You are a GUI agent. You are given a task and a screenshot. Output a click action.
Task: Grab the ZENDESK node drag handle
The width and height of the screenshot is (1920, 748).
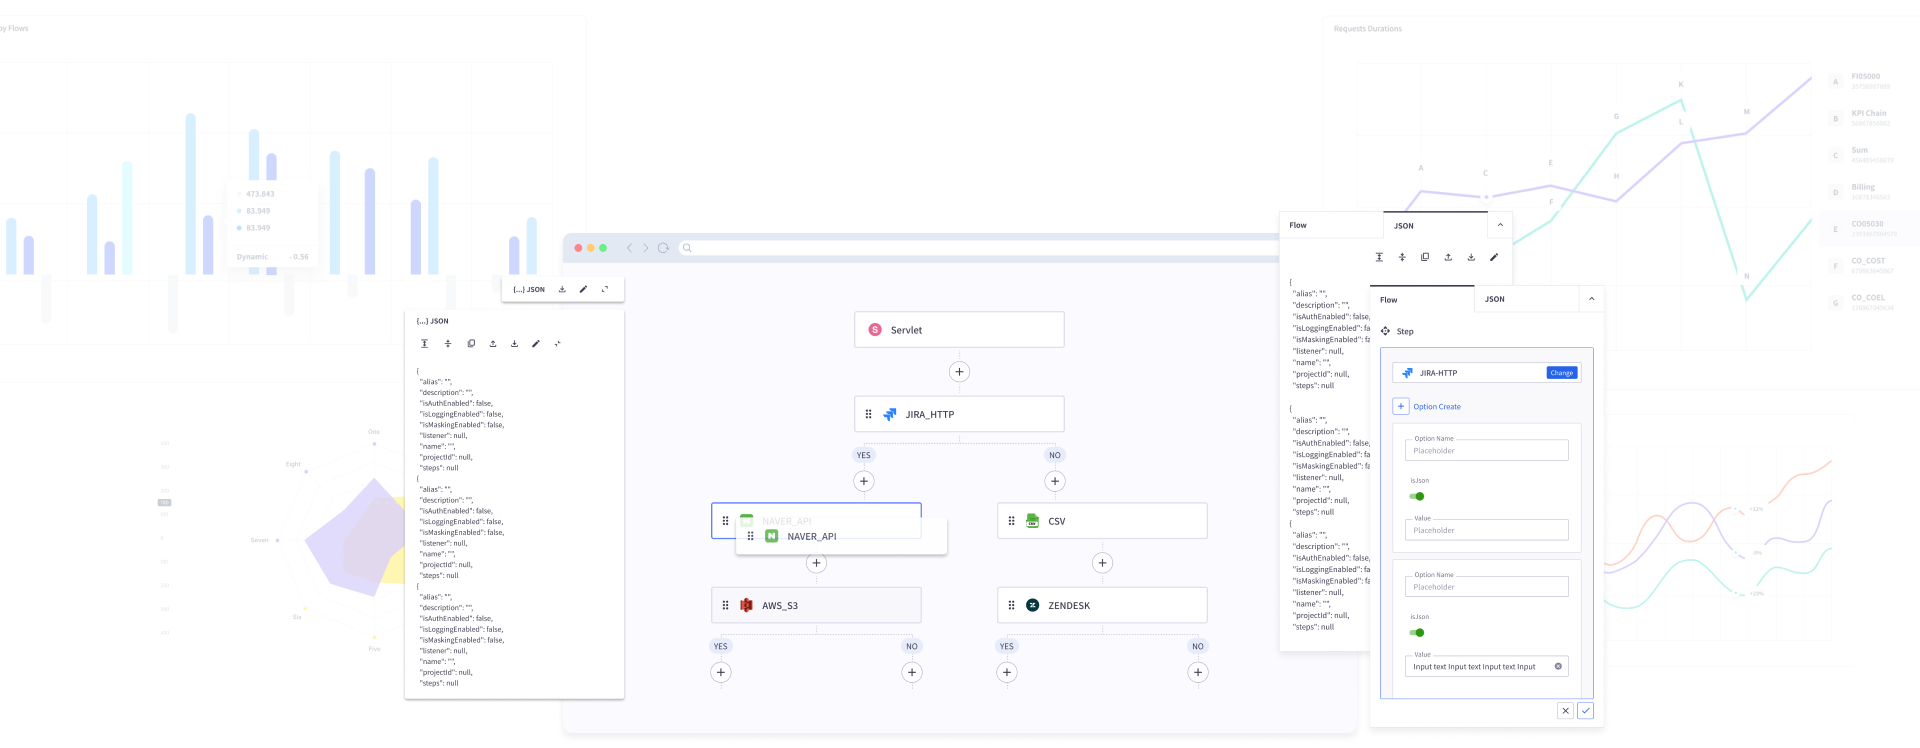click(1011, 606)
